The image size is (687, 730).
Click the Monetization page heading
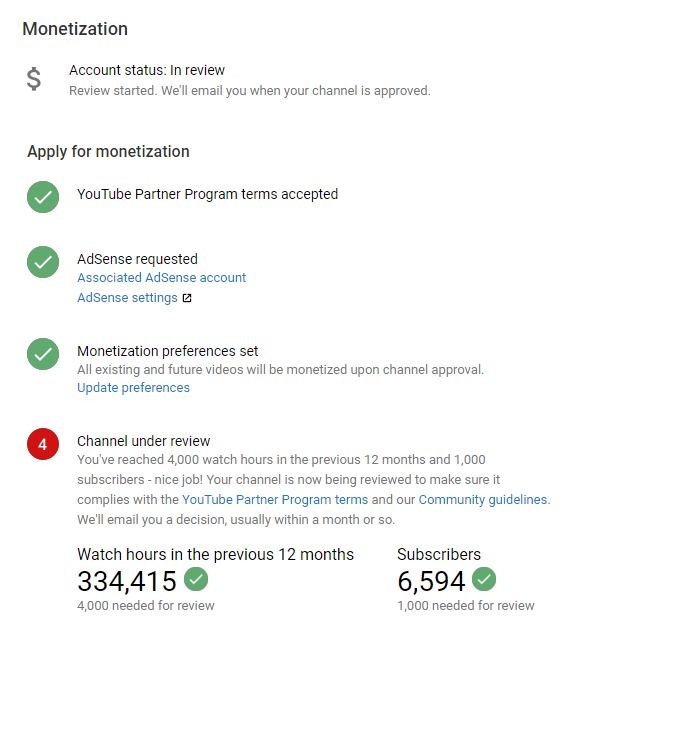pyautogui.click(x=75, y=29)
